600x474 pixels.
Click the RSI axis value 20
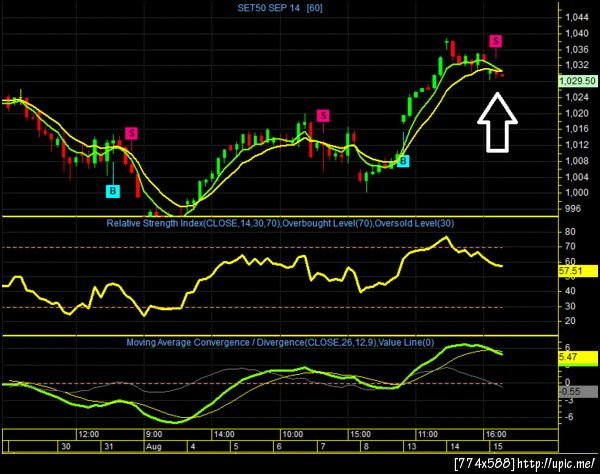click(x=570, y=321)
